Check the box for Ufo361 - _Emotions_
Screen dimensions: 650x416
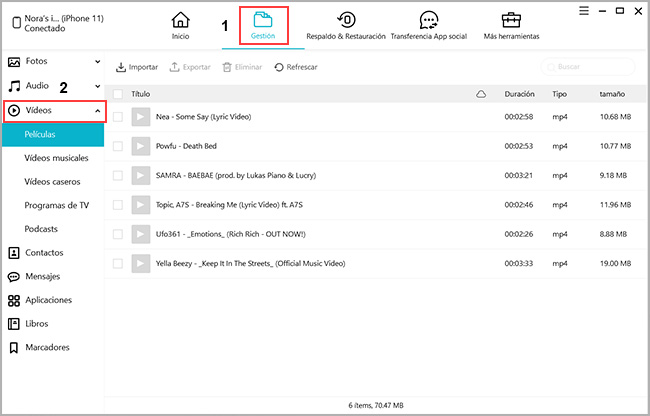[x=118, y=234]
